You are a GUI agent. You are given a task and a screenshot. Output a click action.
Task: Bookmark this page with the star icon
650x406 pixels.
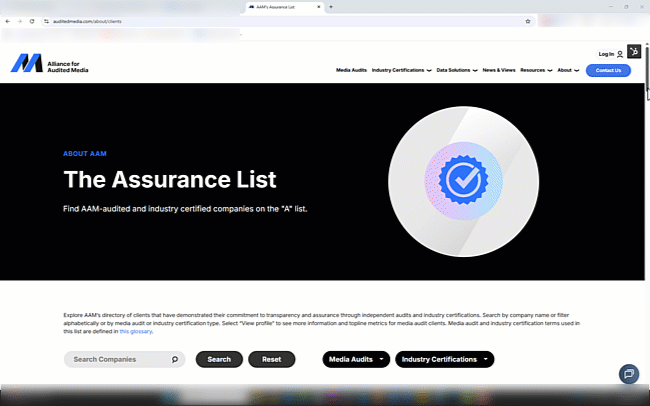pyautogui.click(x=528, y=21)
